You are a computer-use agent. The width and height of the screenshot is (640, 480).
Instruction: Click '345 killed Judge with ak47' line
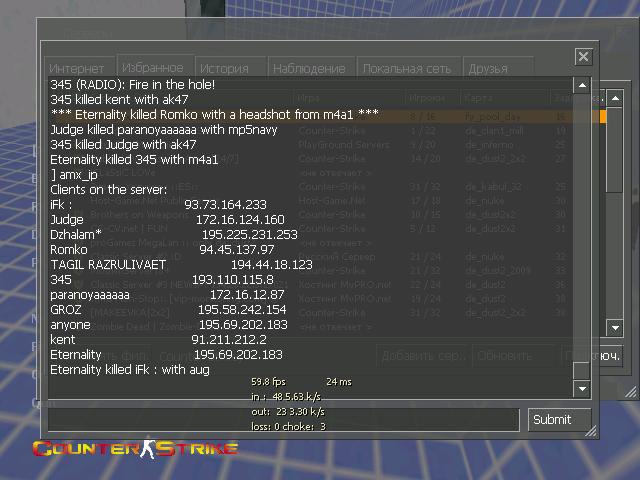tap(123, 144)
